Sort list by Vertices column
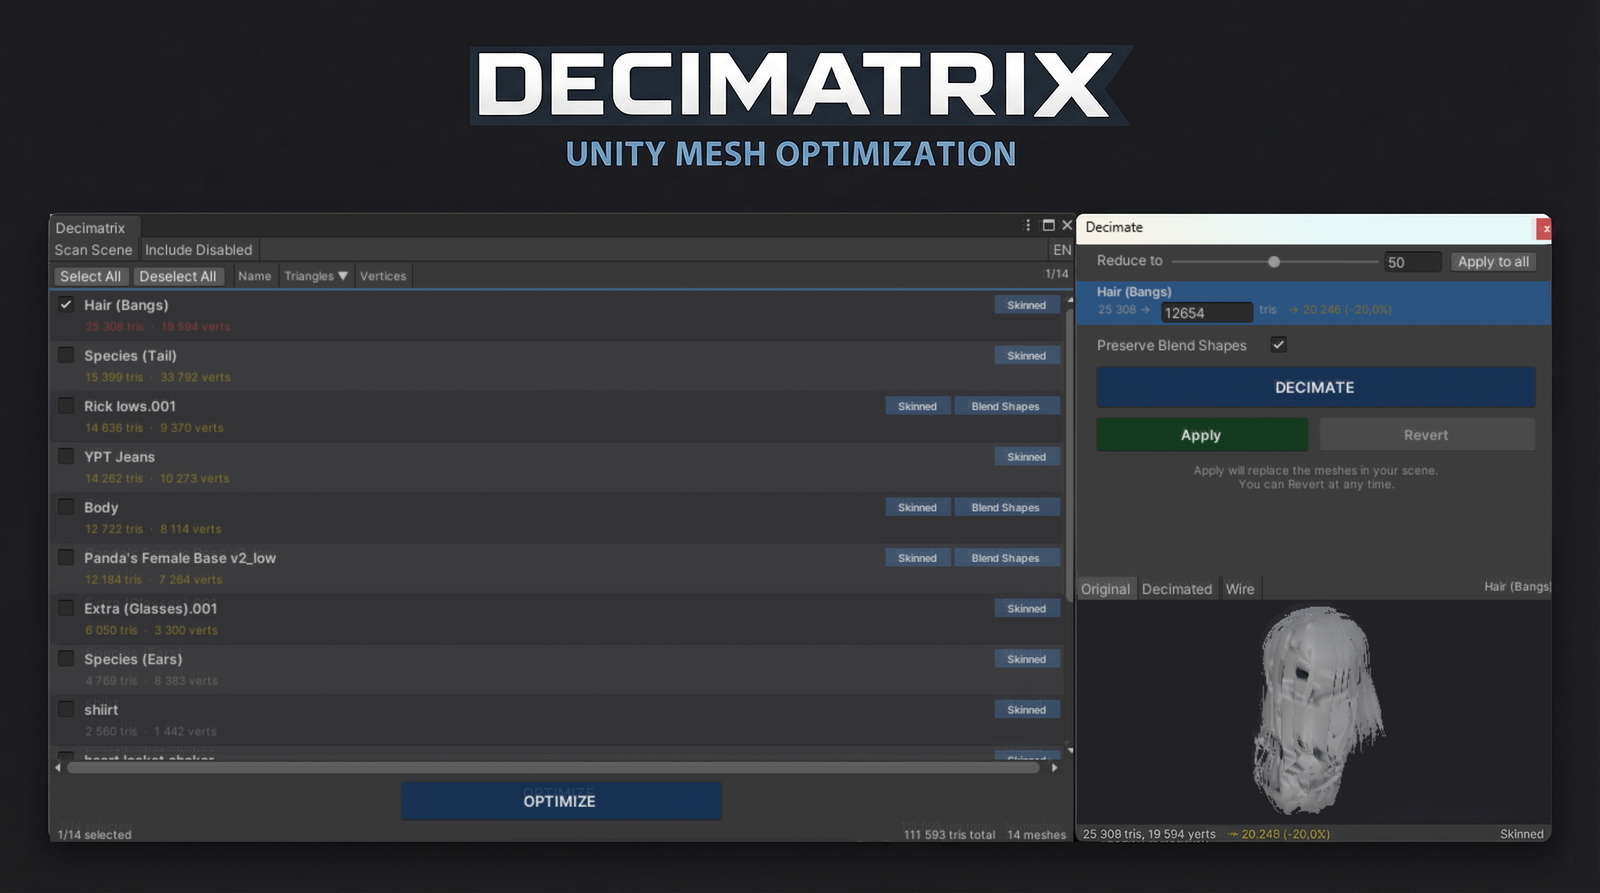1600x893 pixels. point(383,276)
